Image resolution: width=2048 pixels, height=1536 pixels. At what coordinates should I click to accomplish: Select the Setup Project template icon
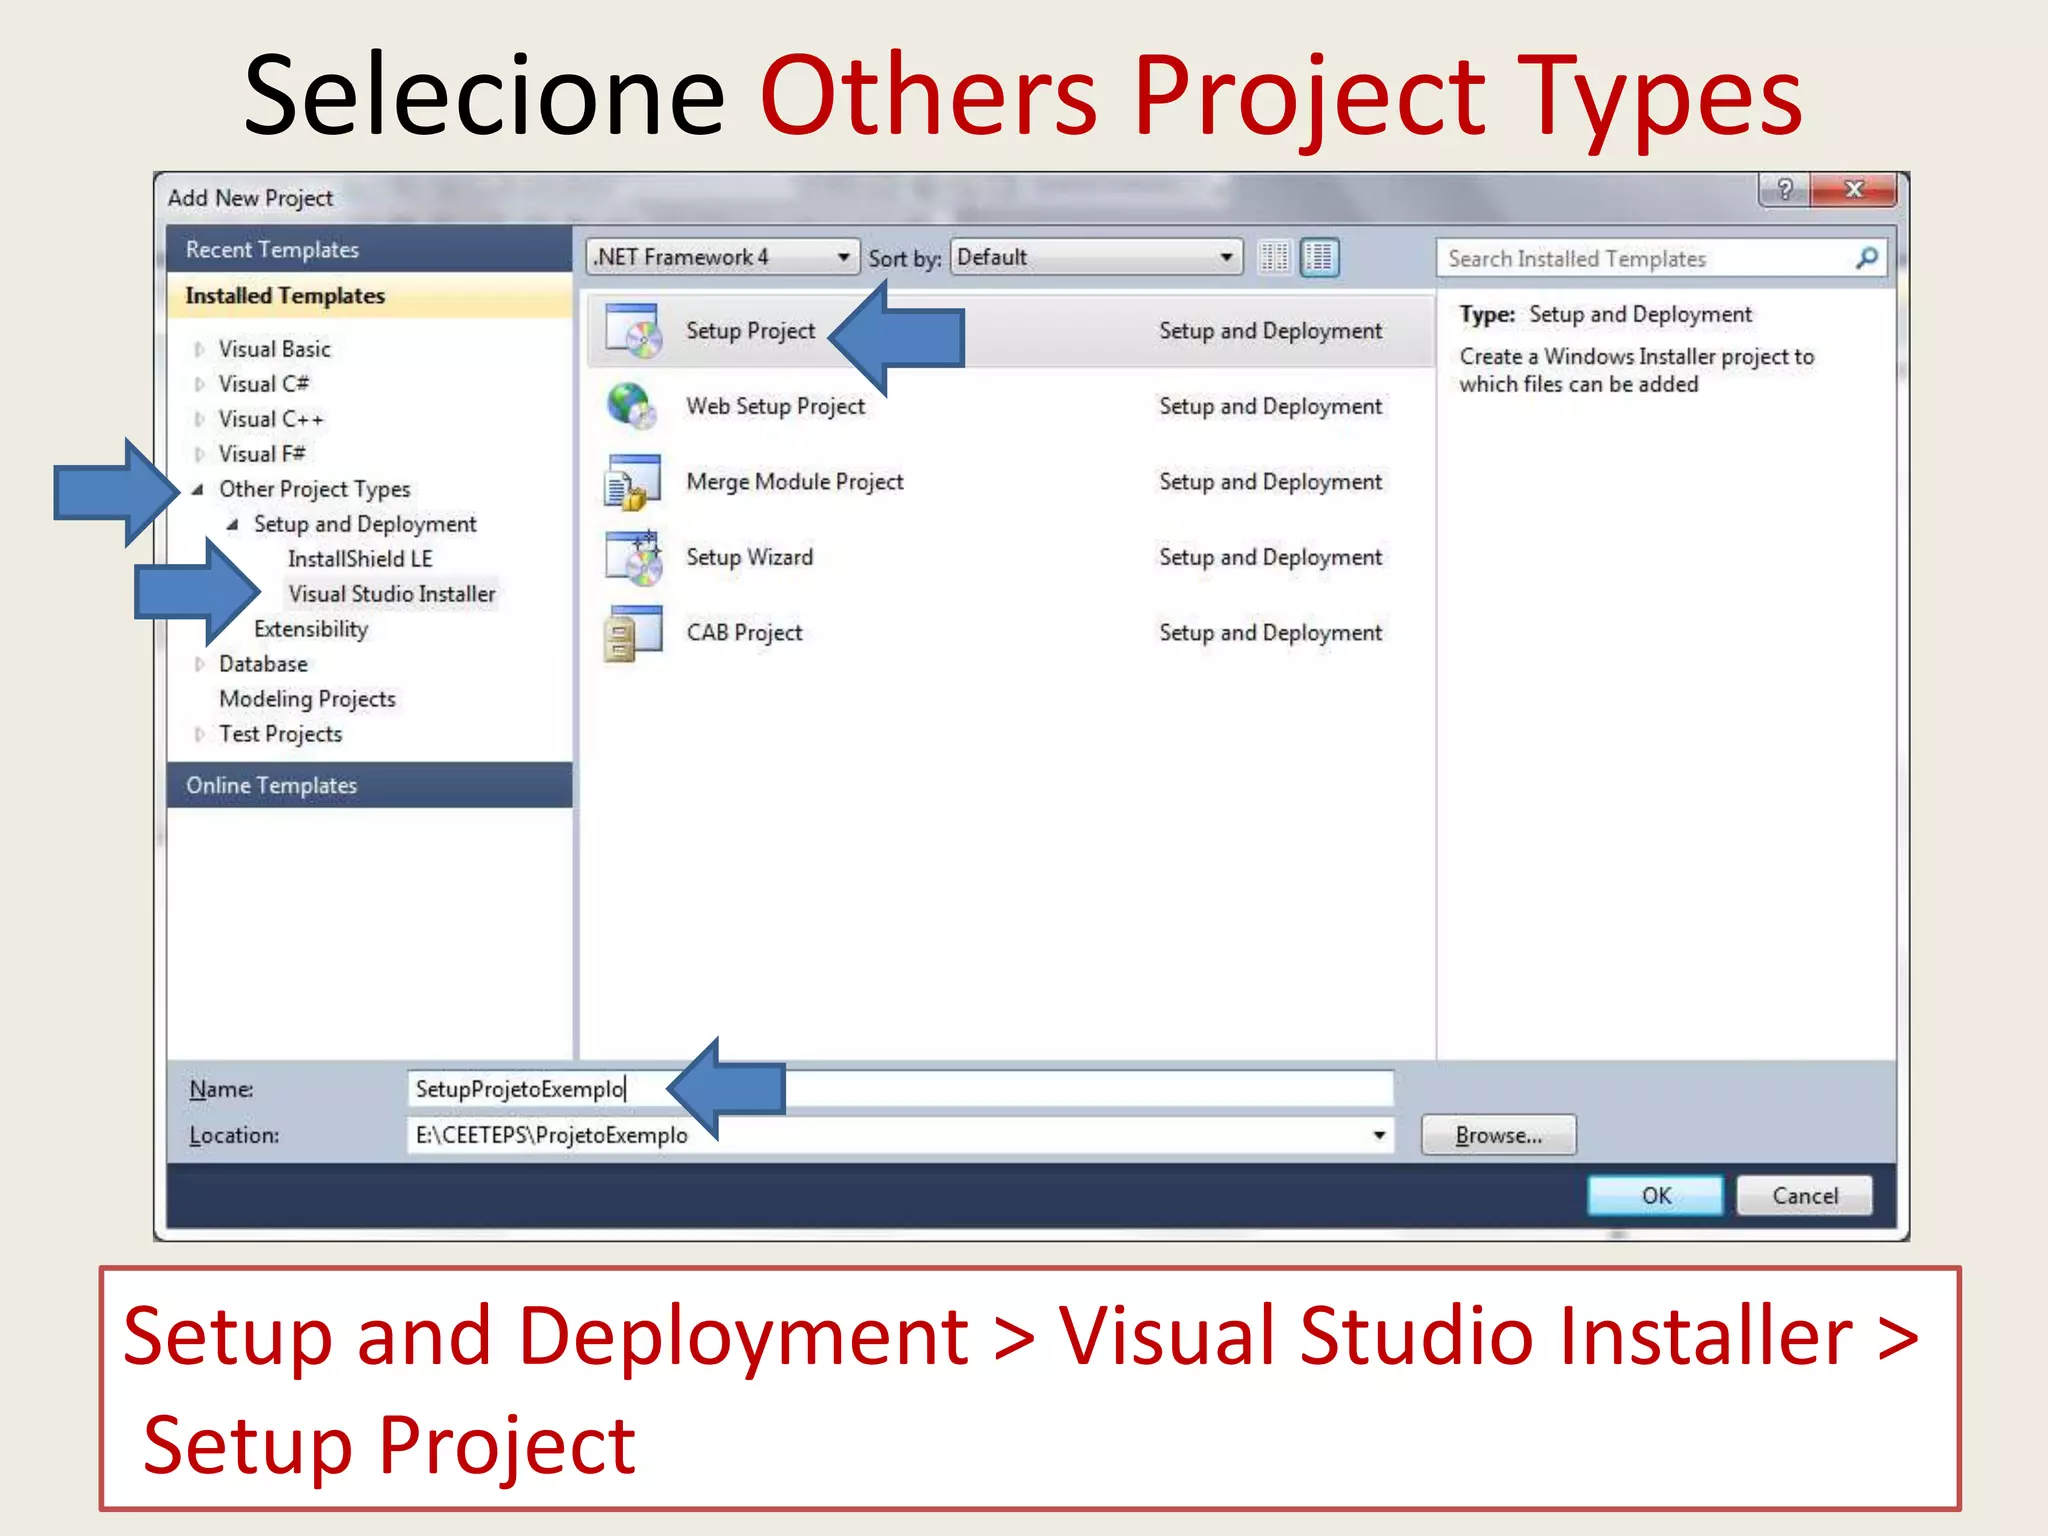(634, 331)
